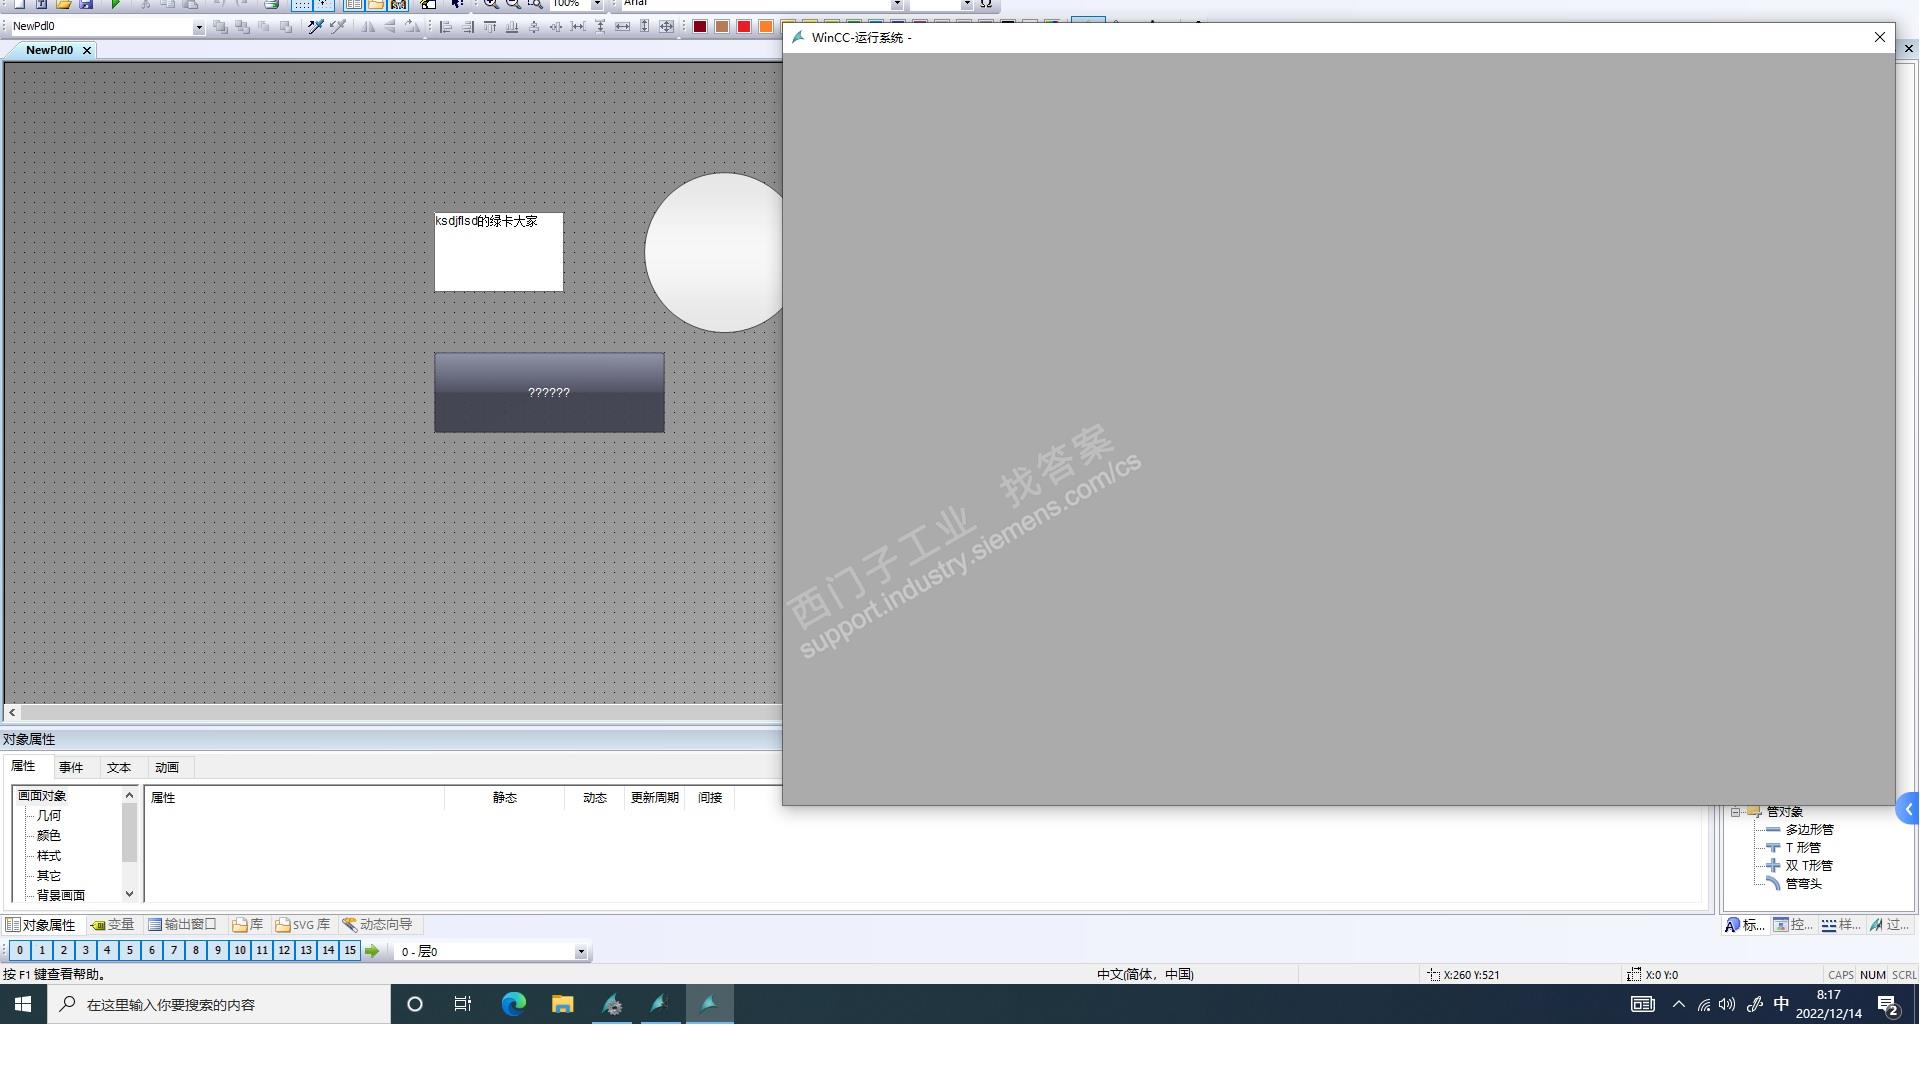Switch to the SVG 库 bottom tab
The image size is (1920, 1080).
(x=303, y=925)
